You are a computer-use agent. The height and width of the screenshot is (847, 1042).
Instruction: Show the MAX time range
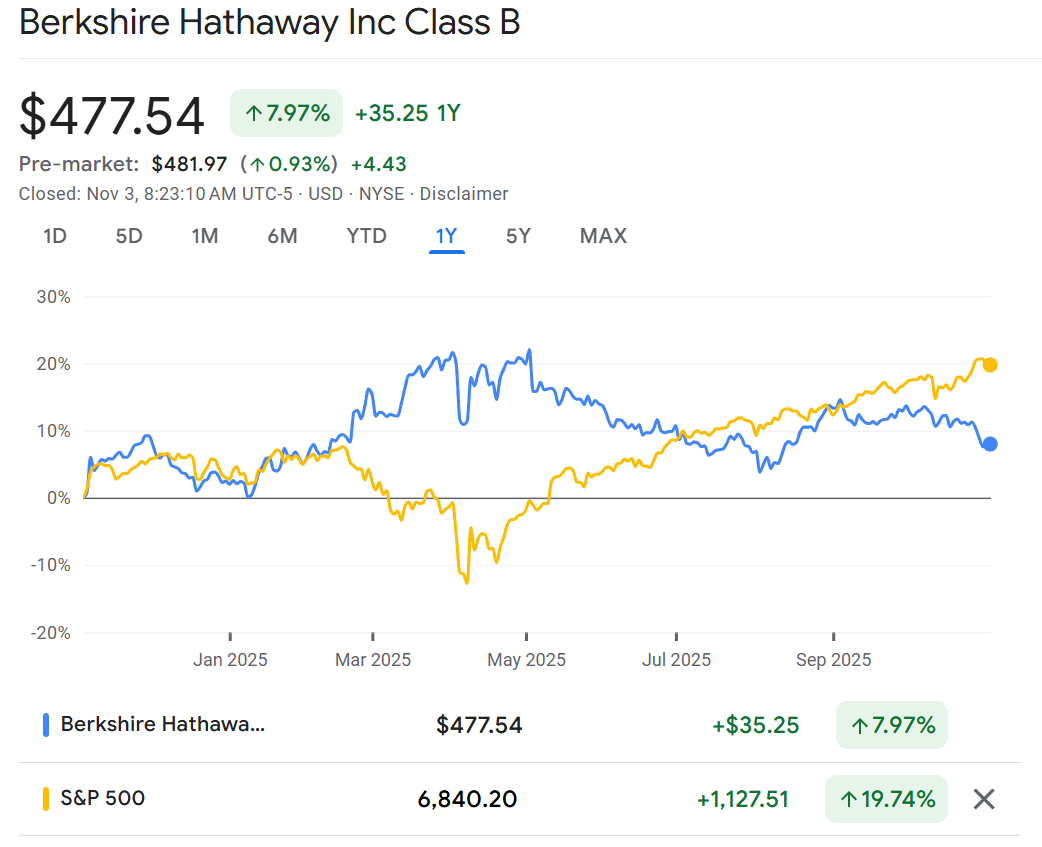[603, 236]
